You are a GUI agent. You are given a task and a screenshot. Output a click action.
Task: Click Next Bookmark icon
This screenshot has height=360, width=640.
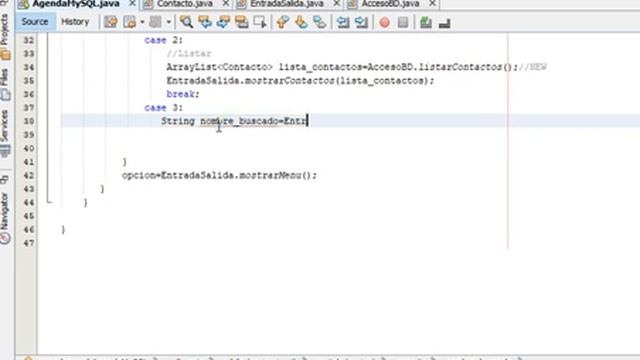pyautogui.click(x=301, y=22)
